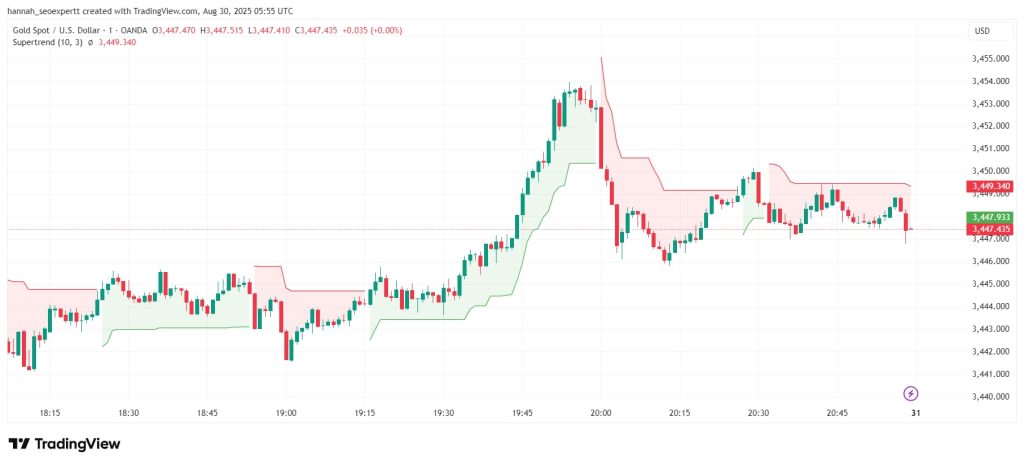Click the TradingView logo at bottom left
Image resolution: width=1024 pixels, height=465 pixels.
tap(64, 444)
